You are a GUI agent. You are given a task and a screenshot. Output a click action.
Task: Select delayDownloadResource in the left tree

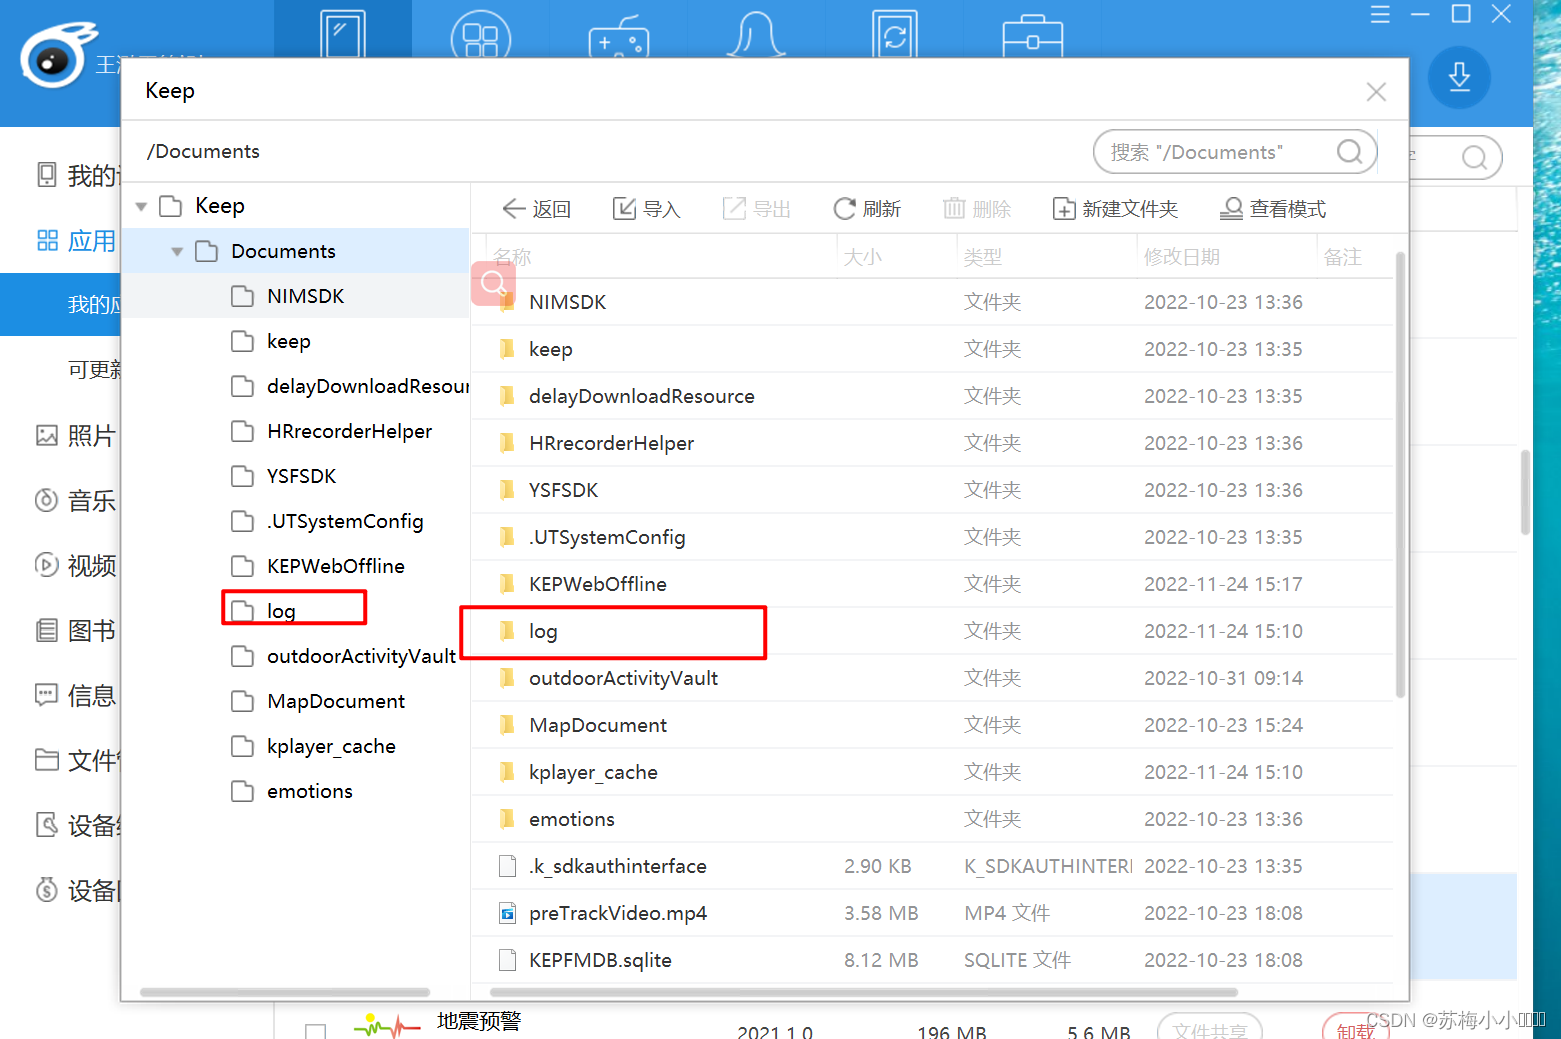295,386
